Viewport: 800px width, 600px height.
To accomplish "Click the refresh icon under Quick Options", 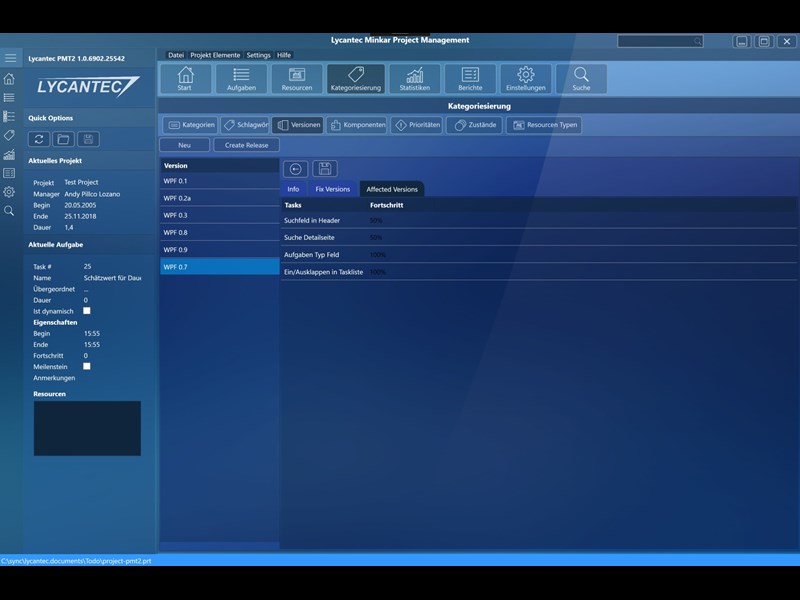I will tap(39, 139).
